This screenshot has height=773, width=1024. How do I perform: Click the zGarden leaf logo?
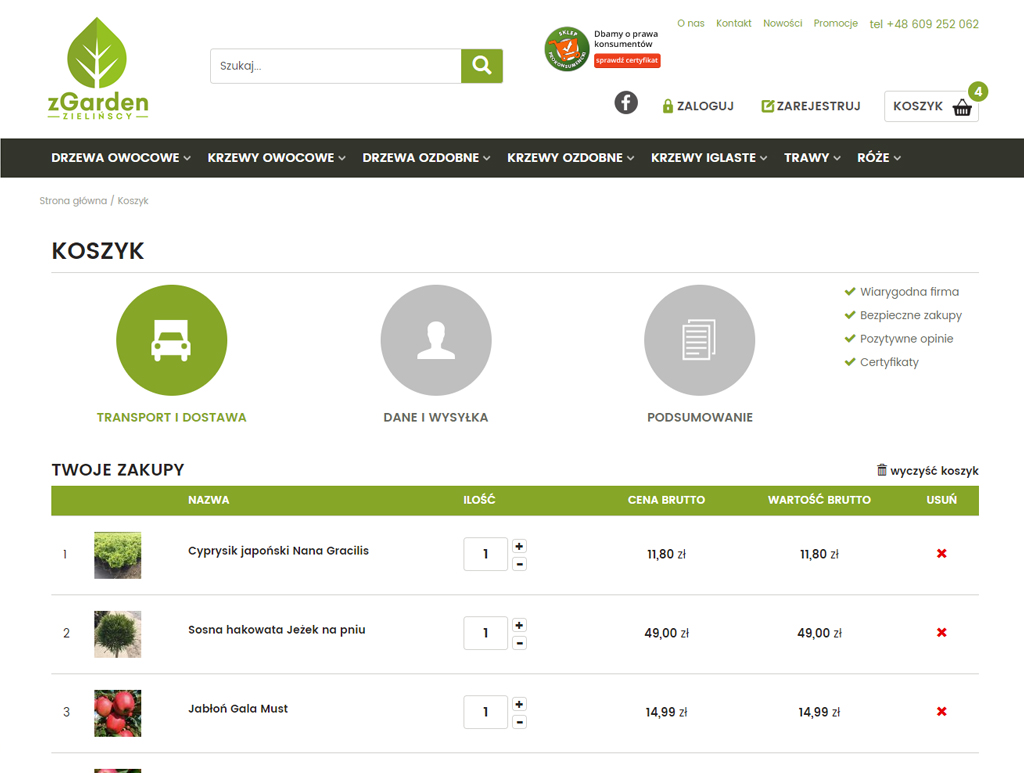point(98,69)
